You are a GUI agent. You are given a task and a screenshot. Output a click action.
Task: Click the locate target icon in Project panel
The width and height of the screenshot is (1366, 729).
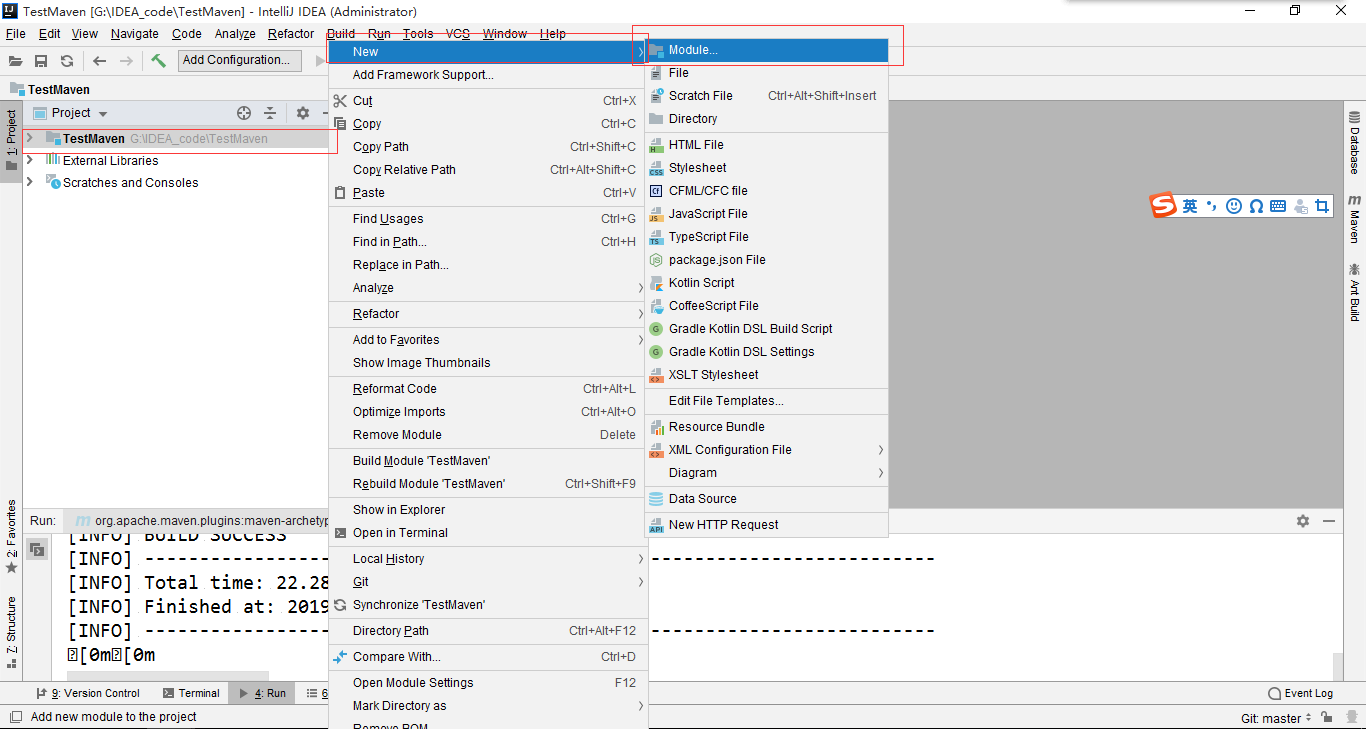pos(244,113)
